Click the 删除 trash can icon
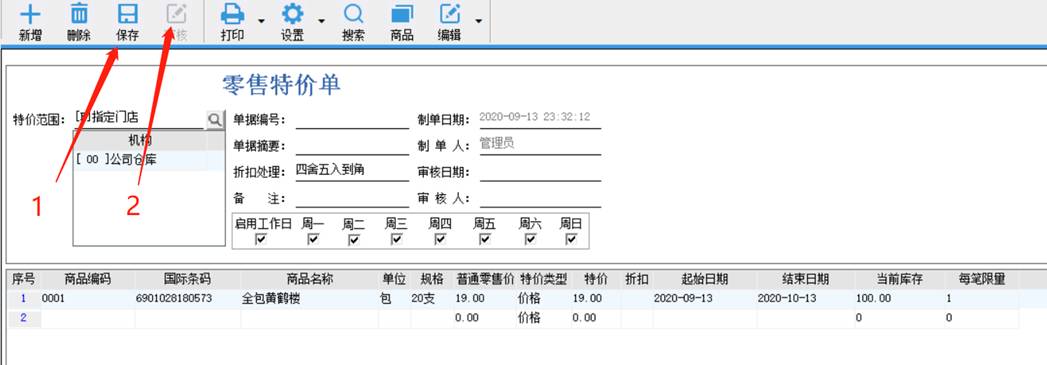Screen dimensions: 1047x365 79,14
